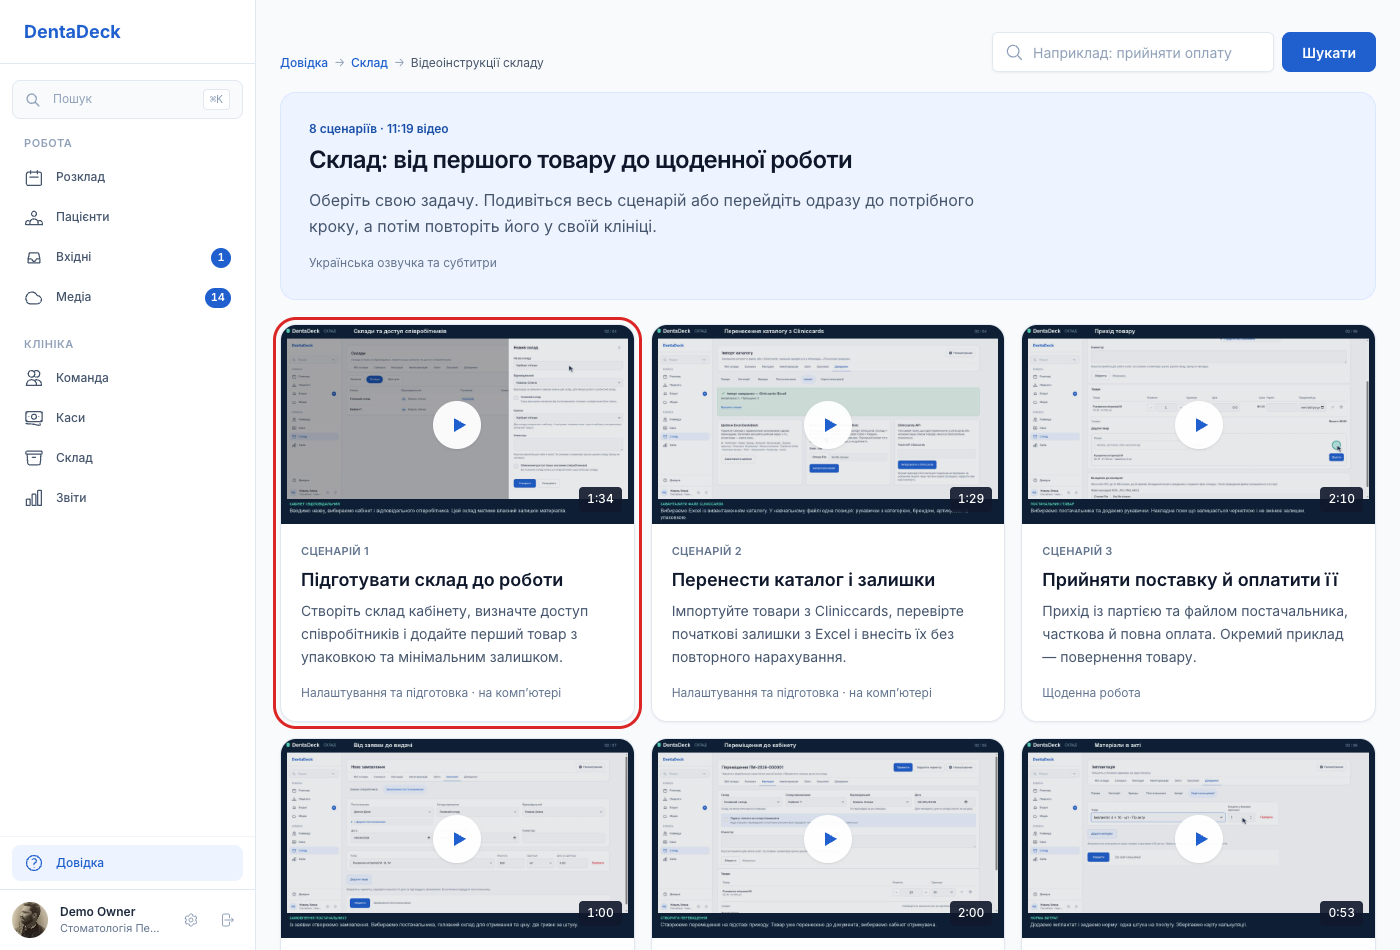Click the 'Щоденна робота' tag in Сценарій 3
This screenshot has height=950, width=1400.
(1091, 693)
